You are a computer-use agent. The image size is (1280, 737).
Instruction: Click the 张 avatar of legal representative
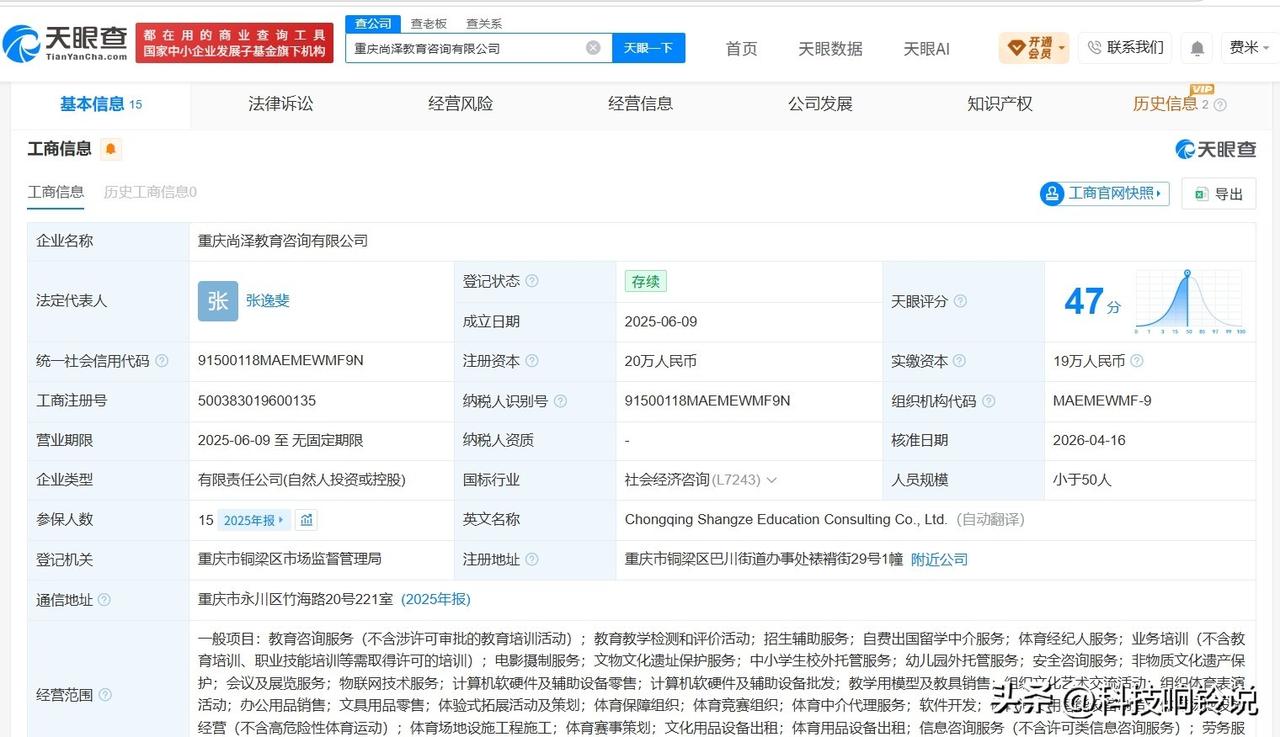coord(218,301)
